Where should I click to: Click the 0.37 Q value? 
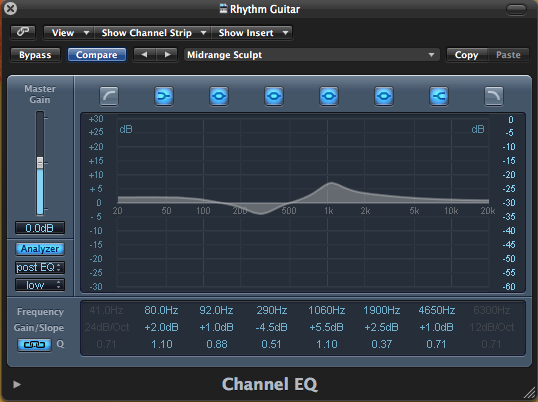382,344
